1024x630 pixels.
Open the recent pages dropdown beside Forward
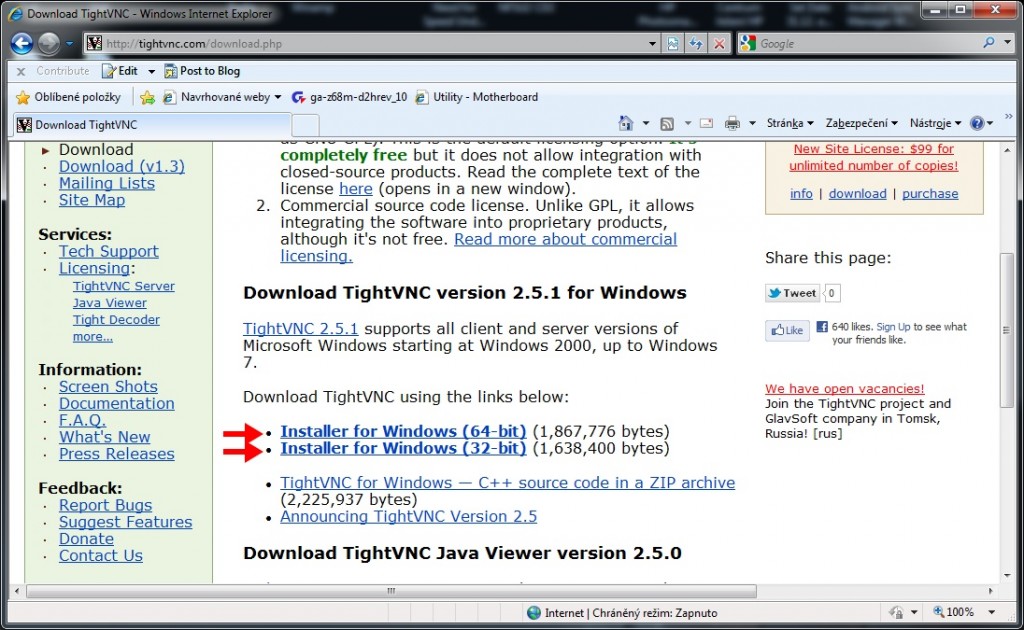[69, 44]
